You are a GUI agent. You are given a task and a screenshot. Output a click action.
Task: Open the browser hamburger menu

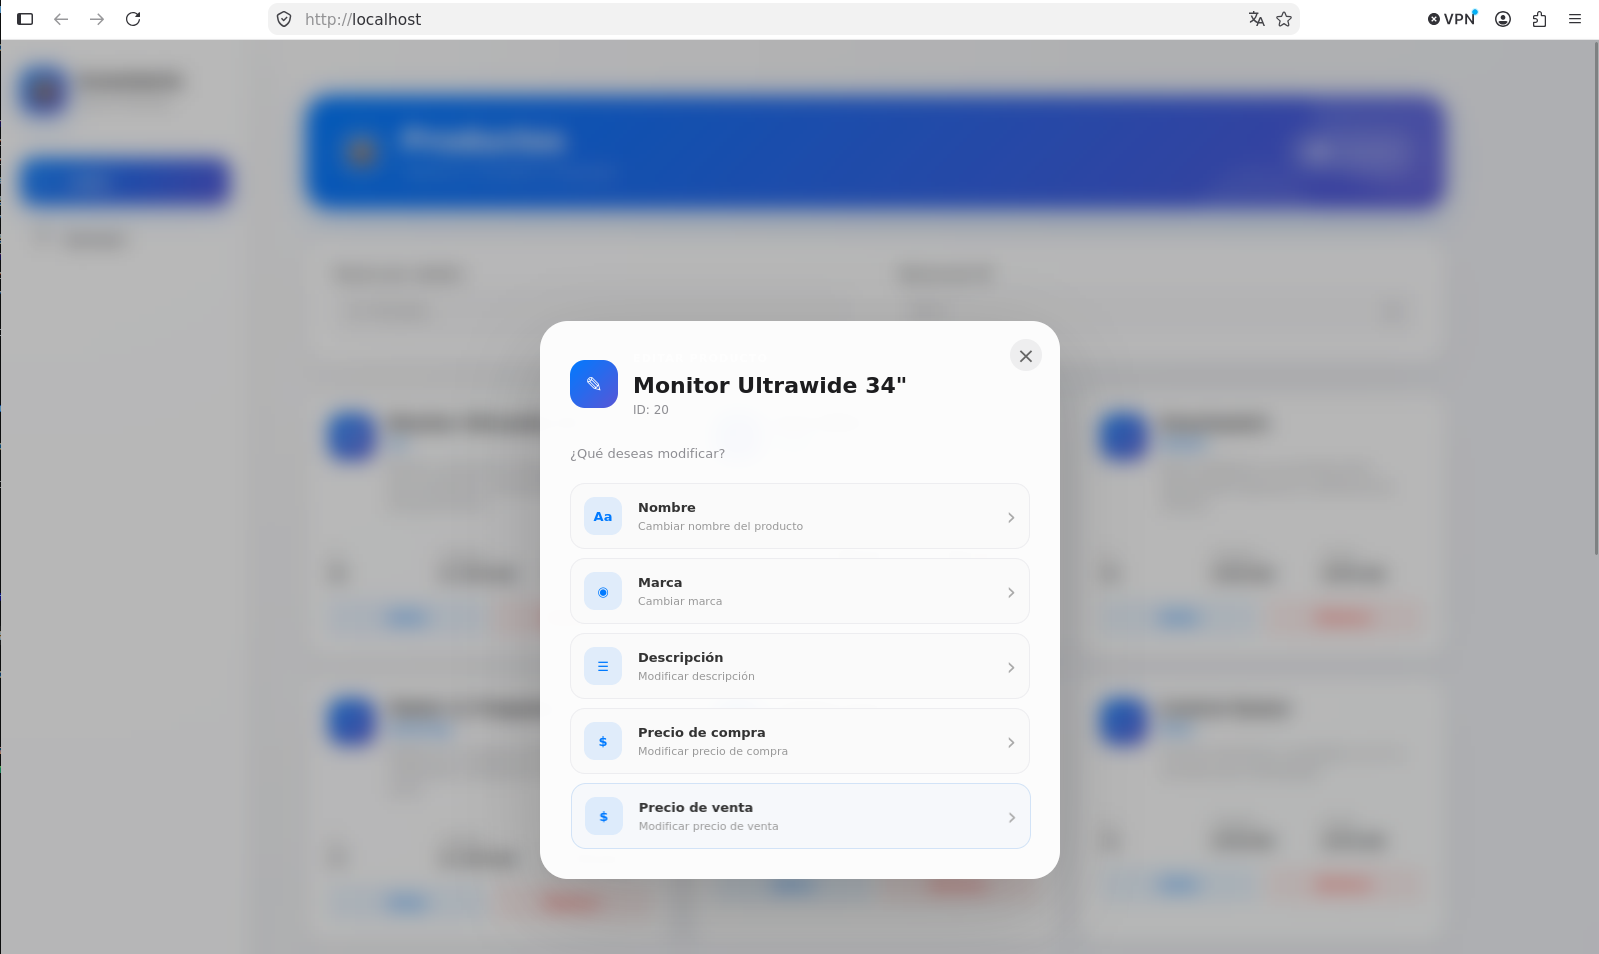pos(1575,19)
